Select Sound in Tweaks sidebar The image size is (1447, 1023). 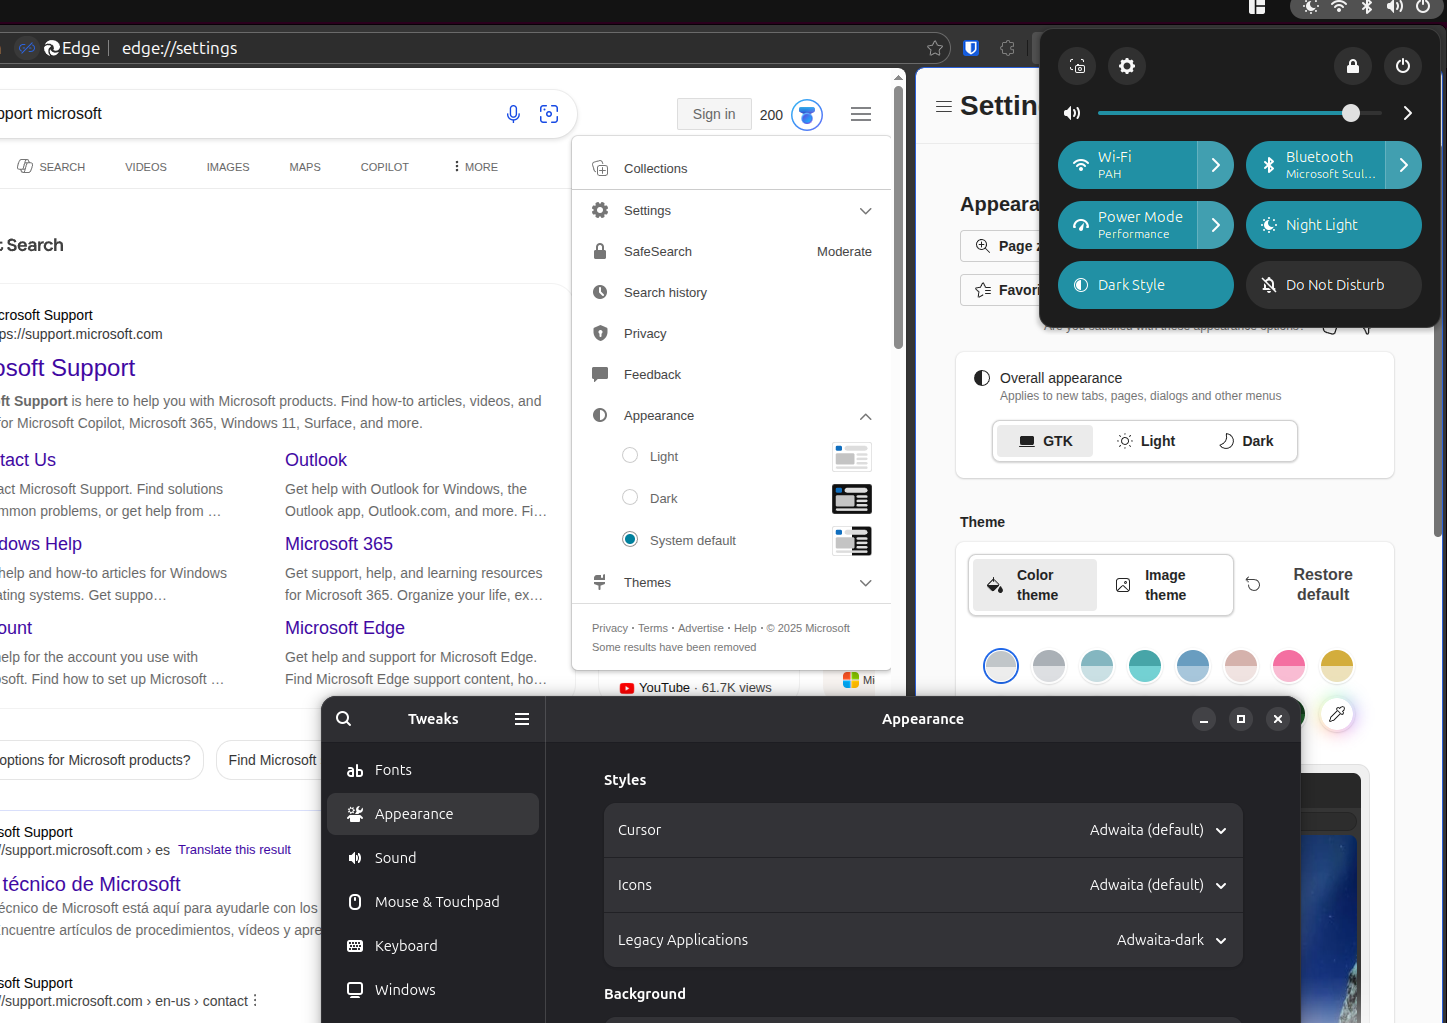tap(433, 858)
